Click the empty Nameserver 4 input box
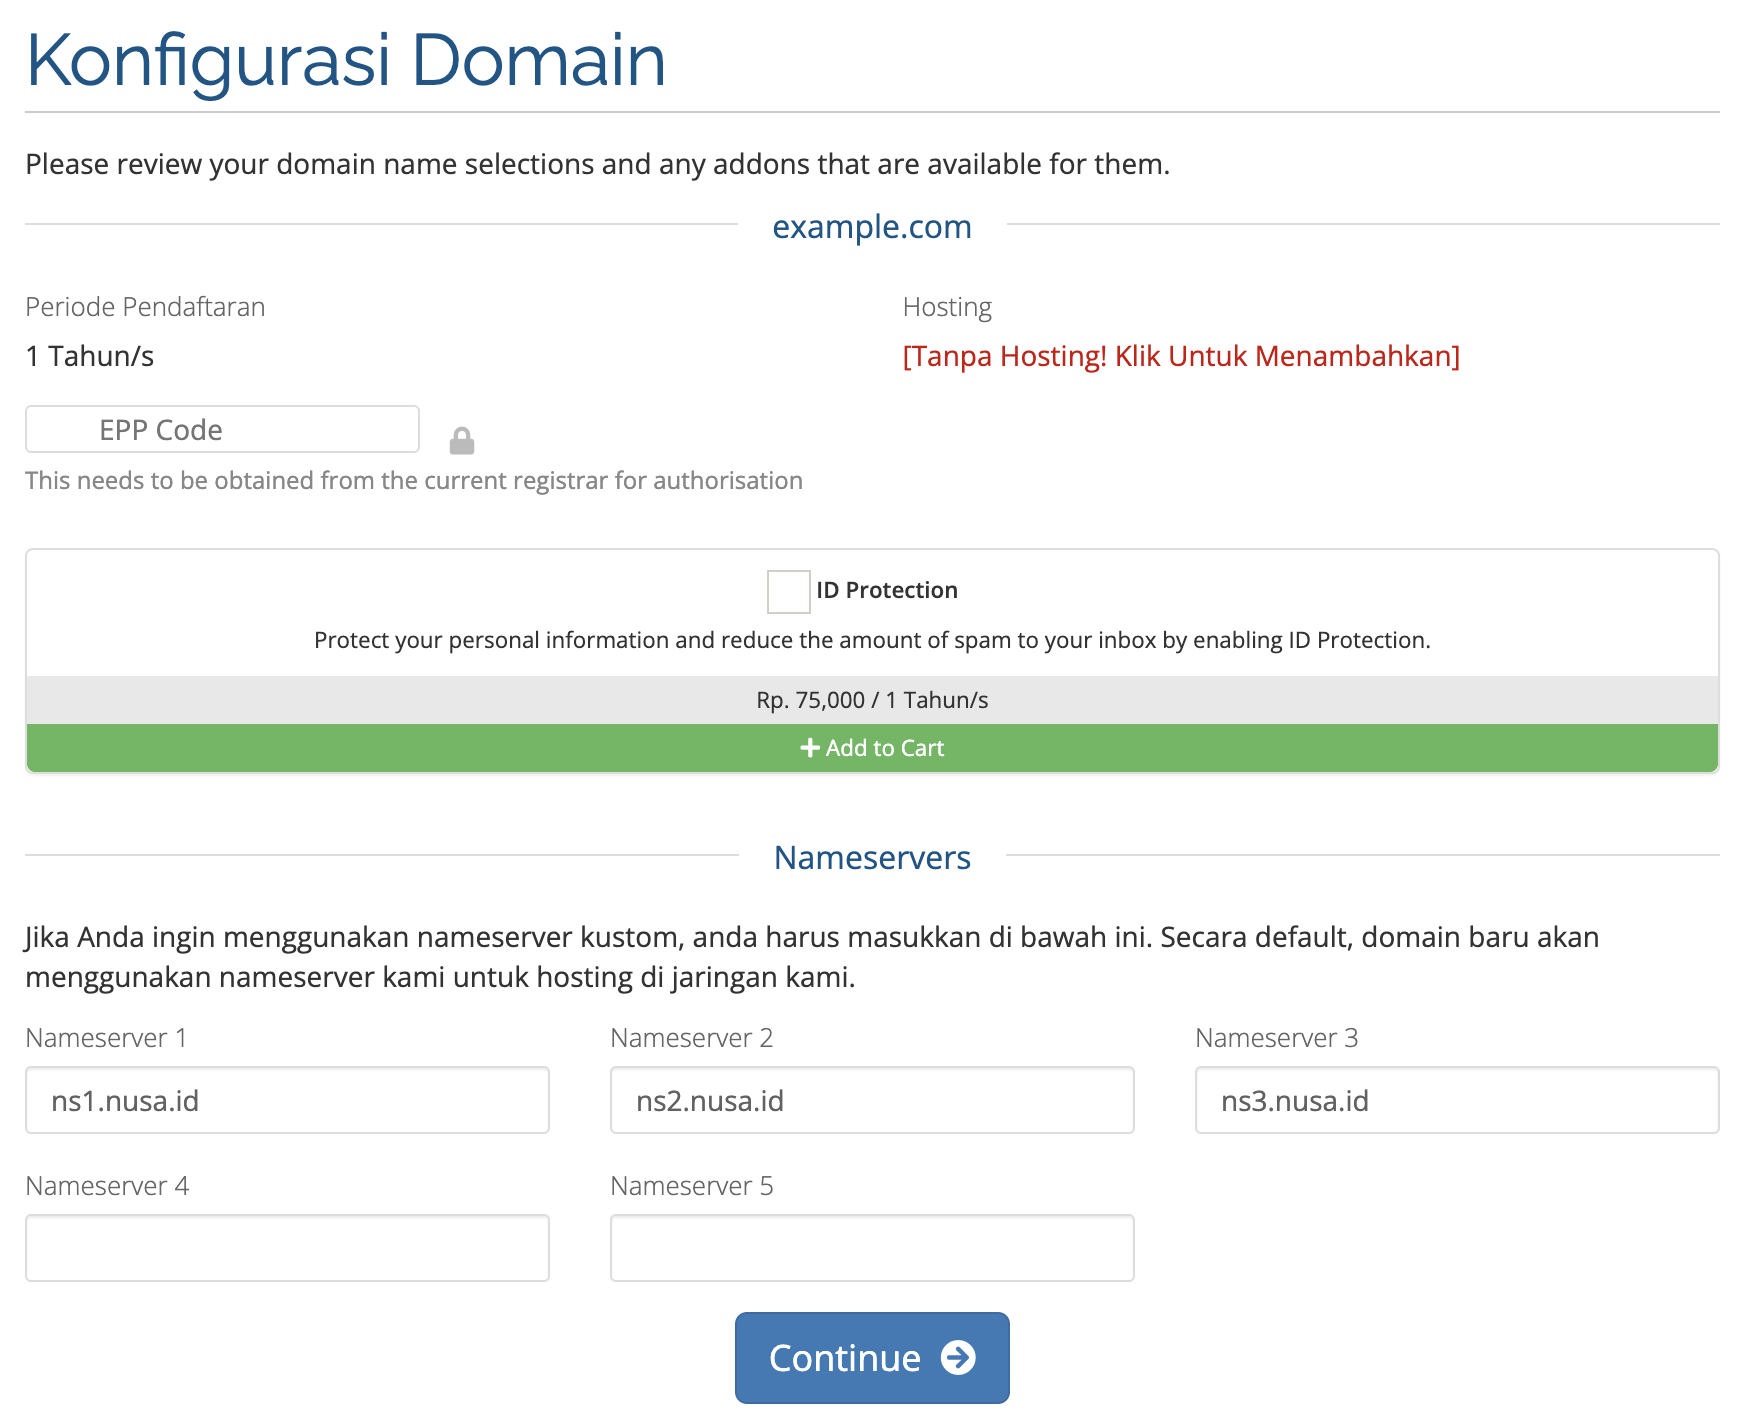 [287, 1248]
